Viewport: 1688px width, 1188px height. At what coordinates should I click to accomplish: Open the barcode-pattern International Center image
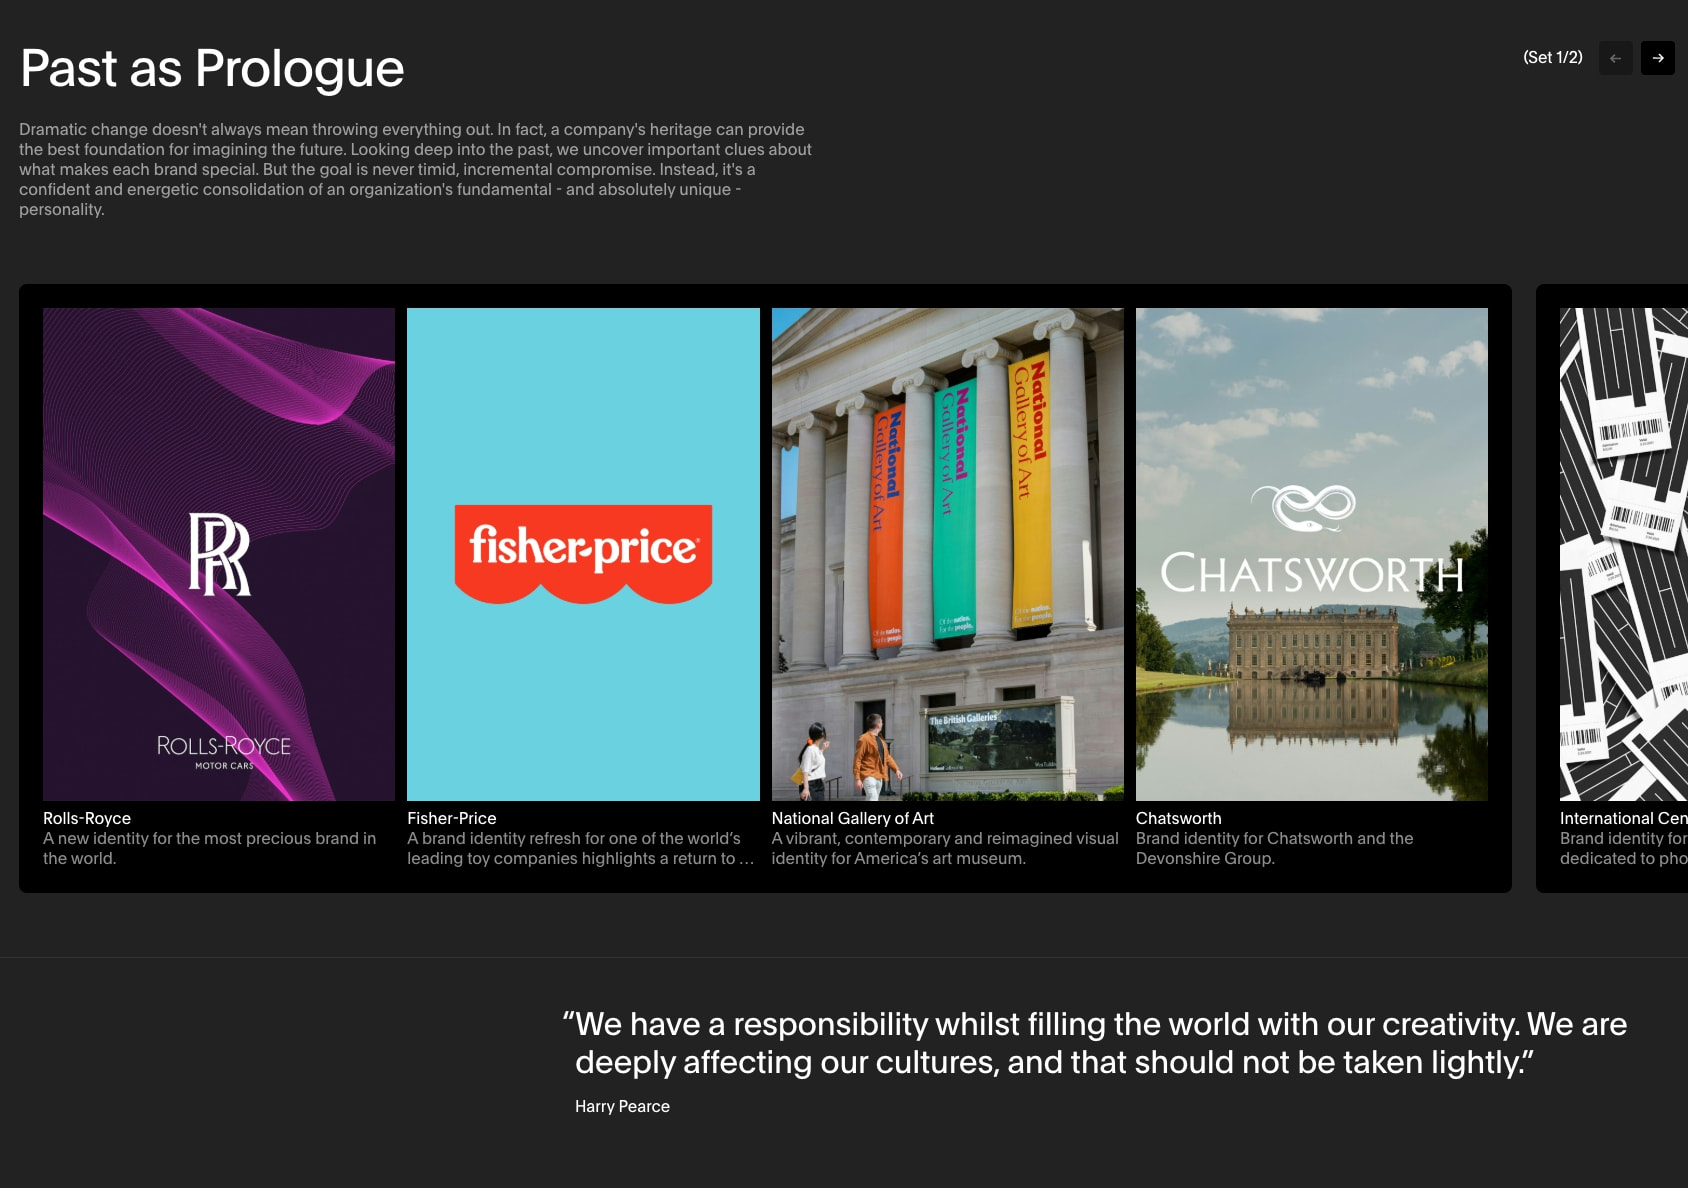coord(1624,554)
